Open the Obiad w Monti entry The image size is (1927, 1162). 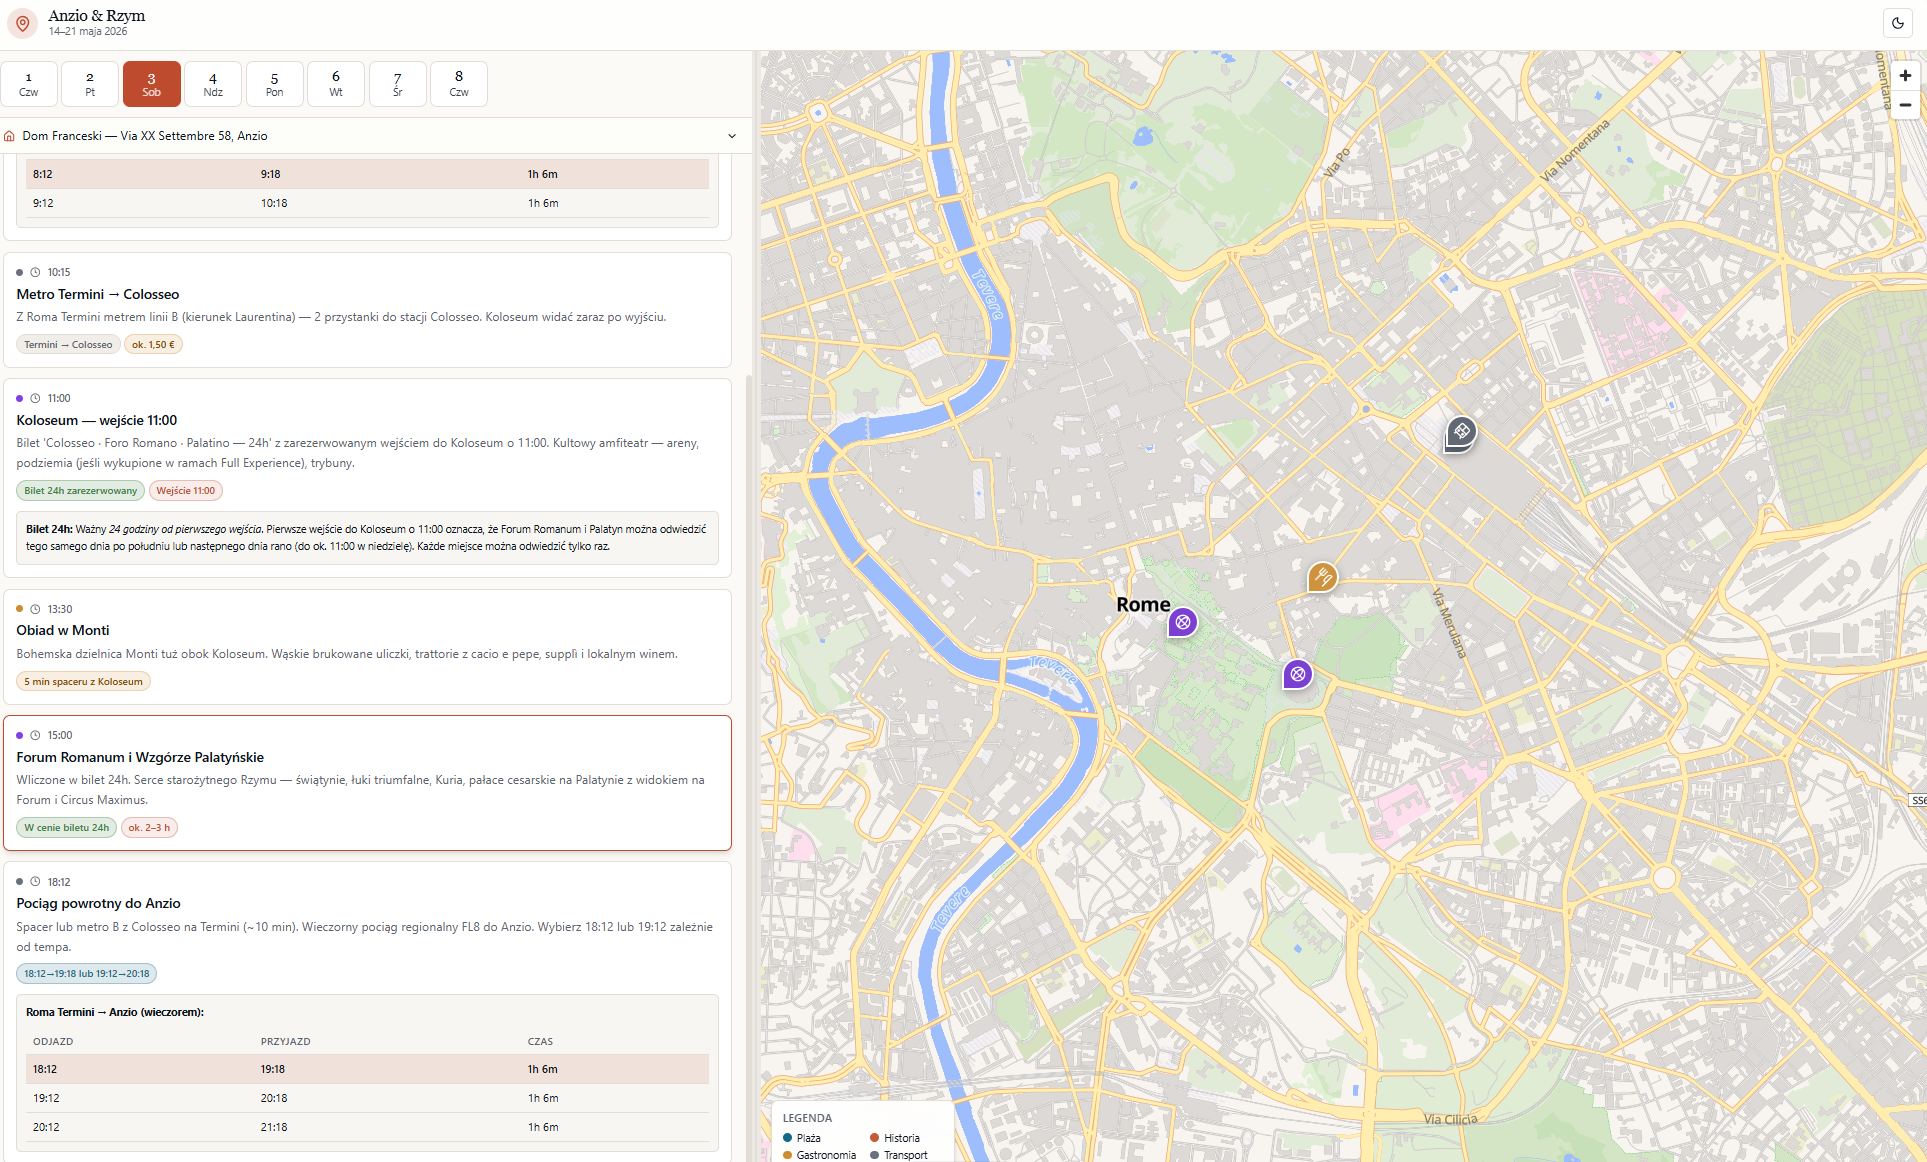click(367, 647)
